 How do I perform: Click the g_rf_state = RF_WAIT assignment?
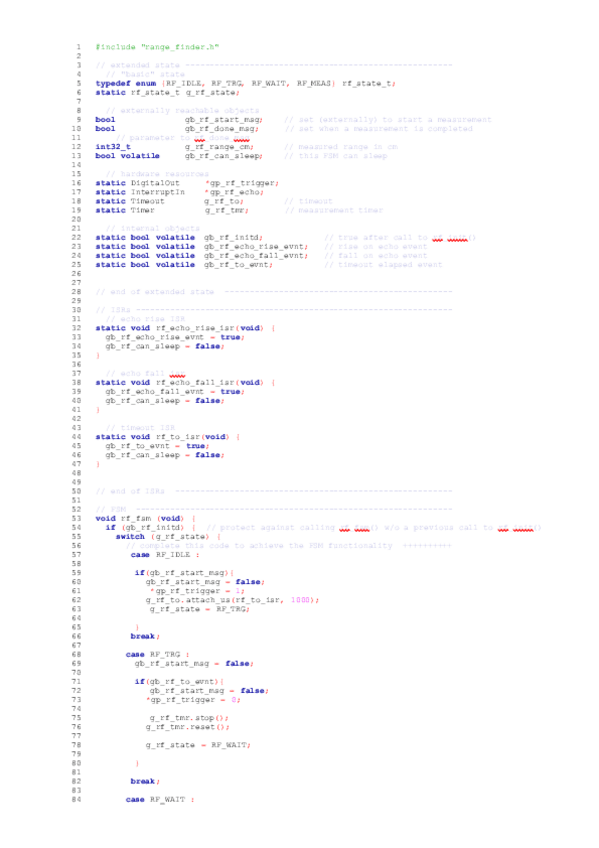click(x=198, y=745)
